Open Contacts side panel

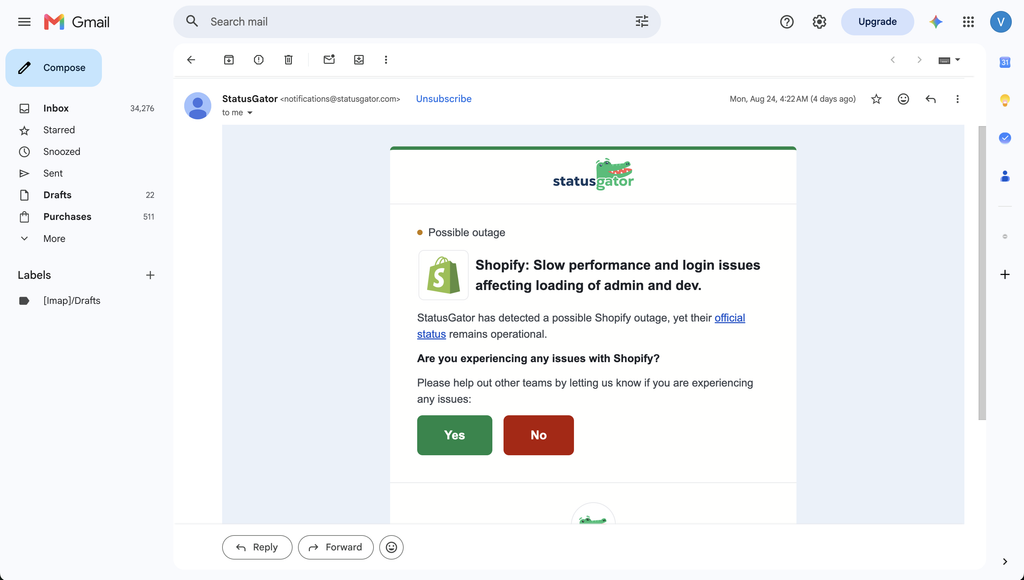tap(1005, 176)
